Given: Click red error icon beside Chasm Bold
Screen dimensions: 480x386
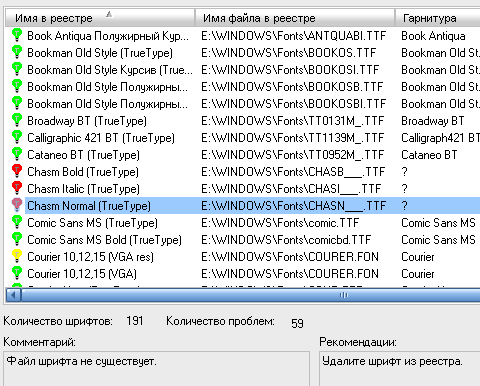Looking at the screenshot, I should (17, 171).
